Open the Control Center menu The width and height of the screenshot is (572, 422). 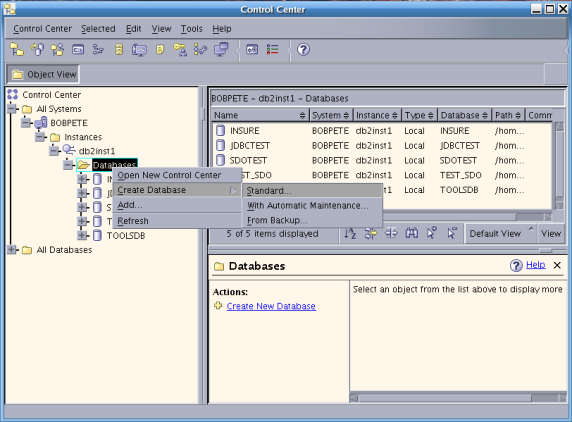(42, 28)
